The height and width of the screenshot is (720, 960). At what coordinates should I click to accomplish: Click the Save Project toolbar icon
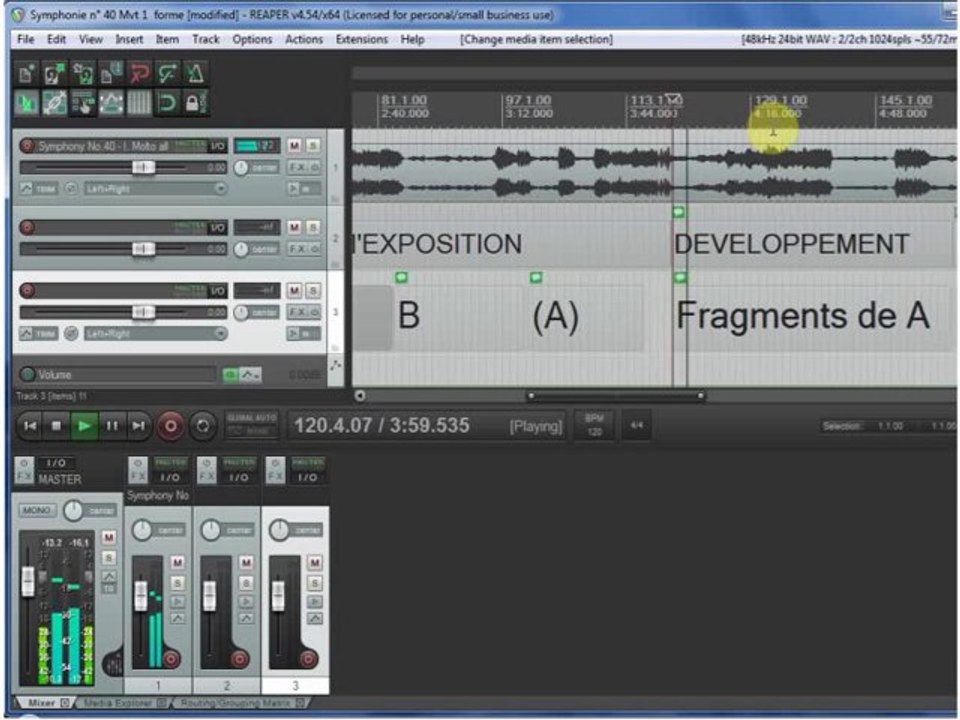pyautogui.click(x=83, y=74)
